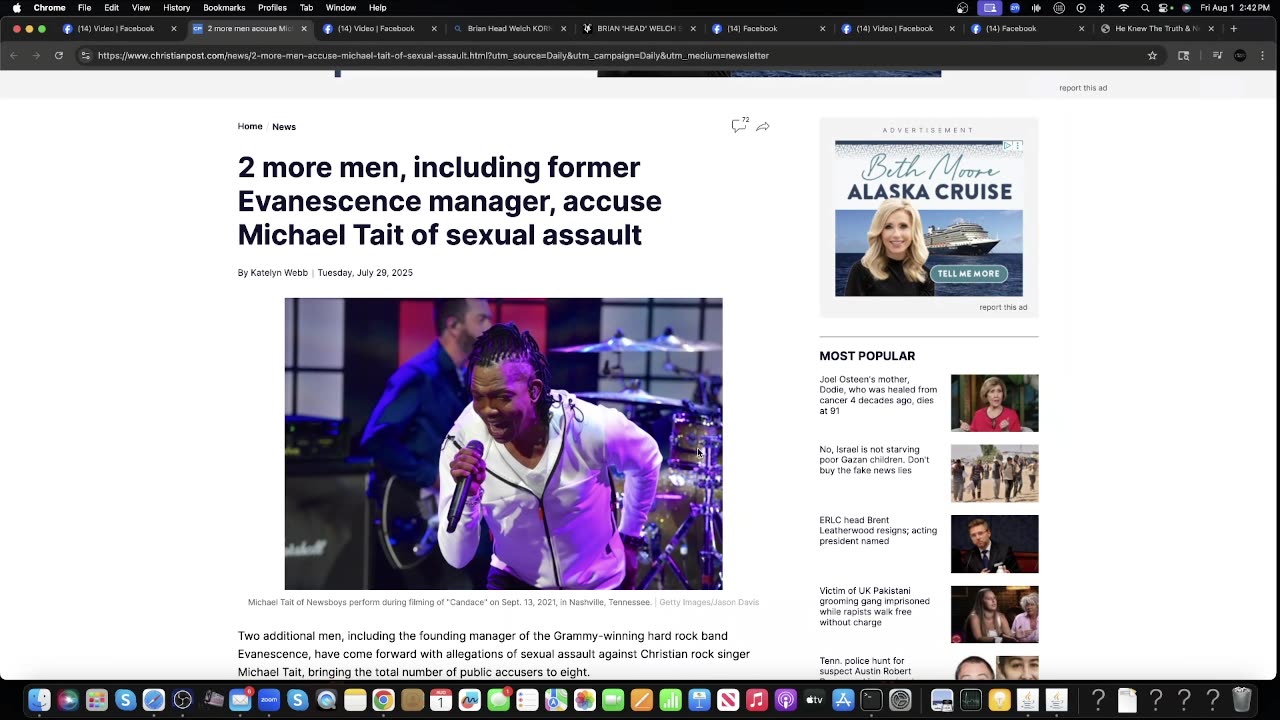Open the Trash in the dock

[x=1242, y=700]
